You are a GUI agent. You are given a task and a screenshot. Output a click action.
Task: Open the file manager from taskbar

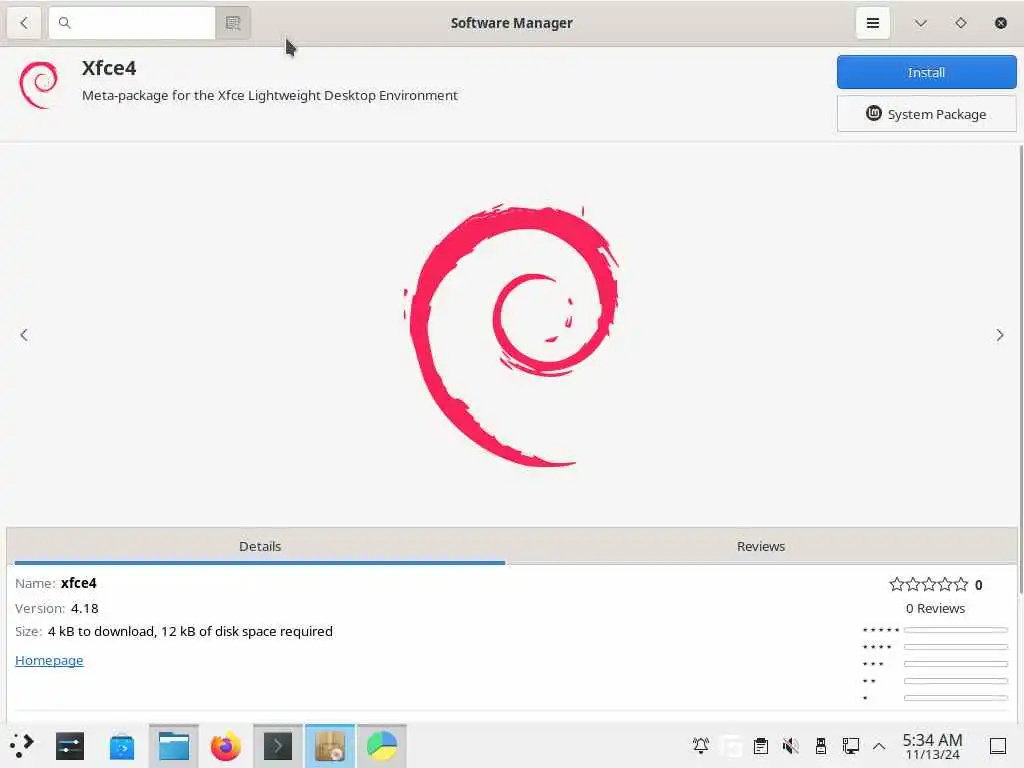pos(174,746)
